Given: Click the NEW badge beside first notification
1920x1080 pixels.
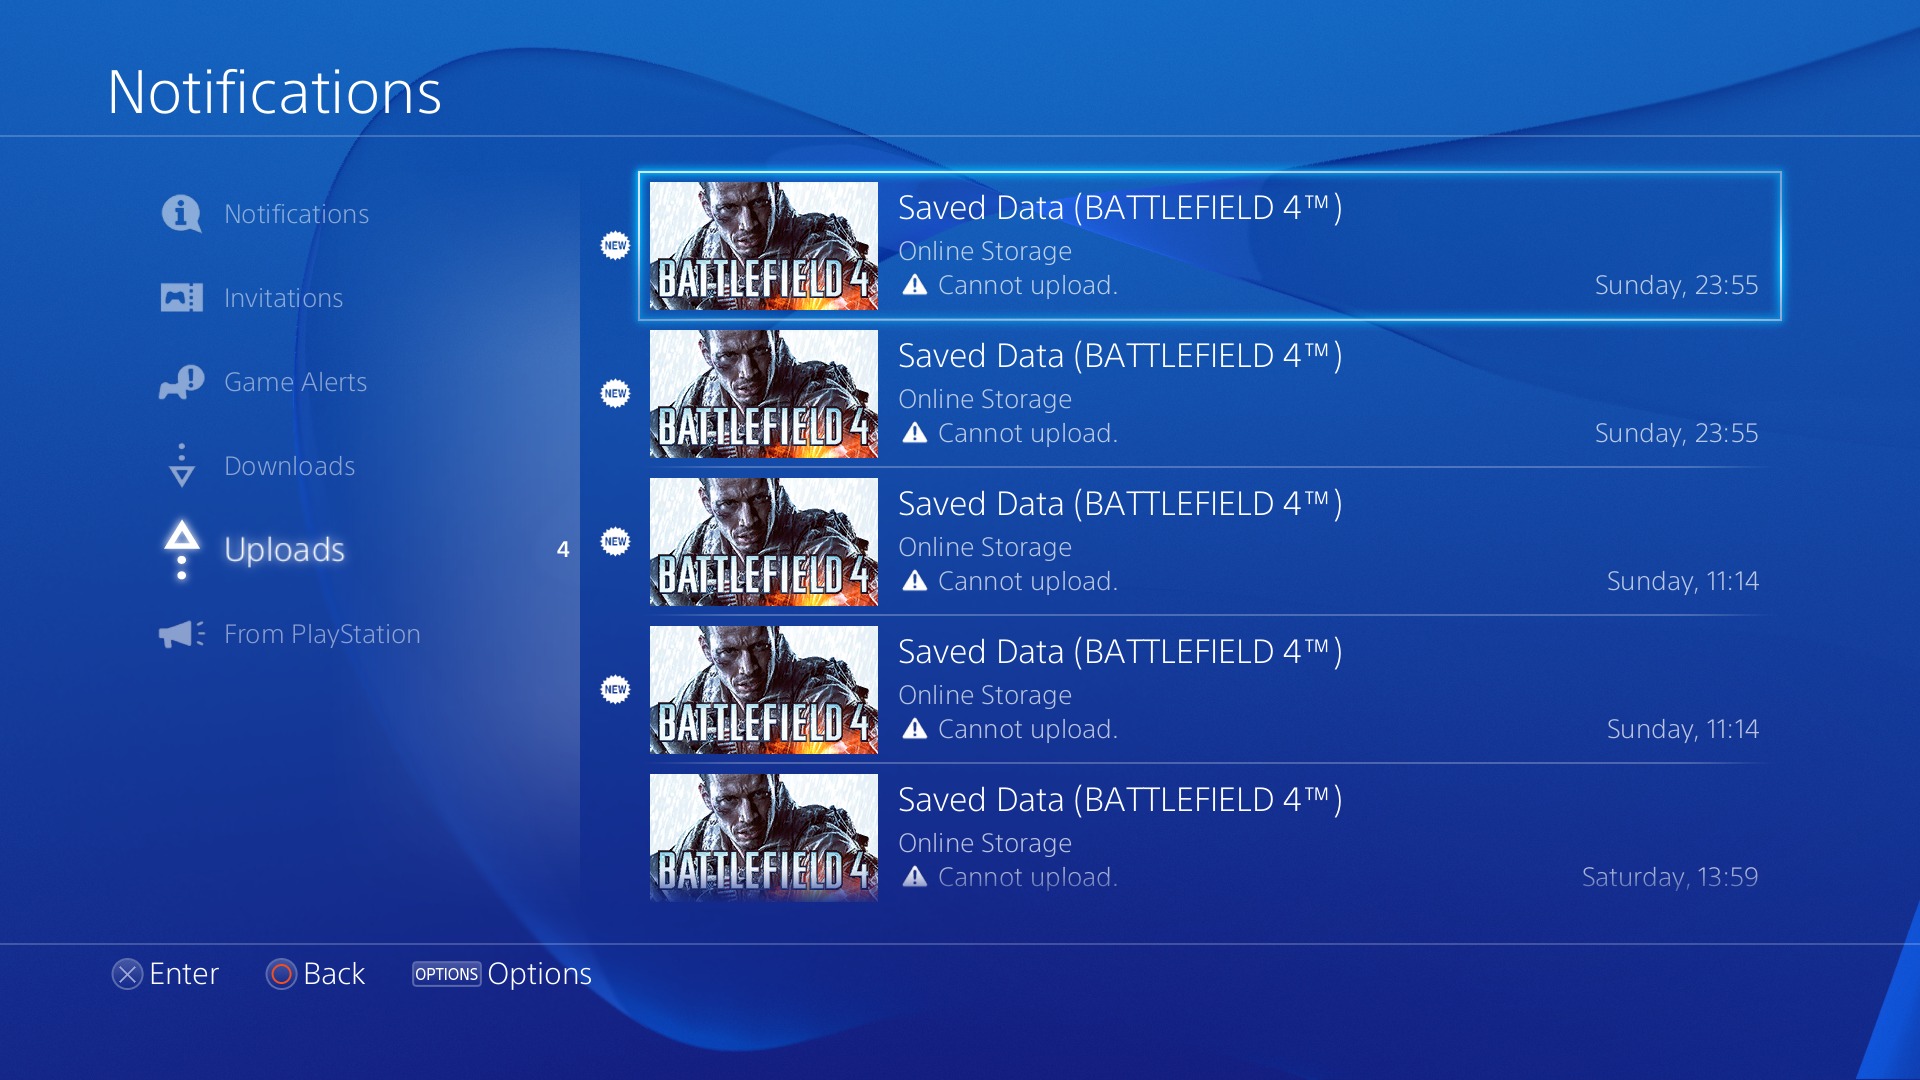Looking at the screenshot, I should pos(615,245).
